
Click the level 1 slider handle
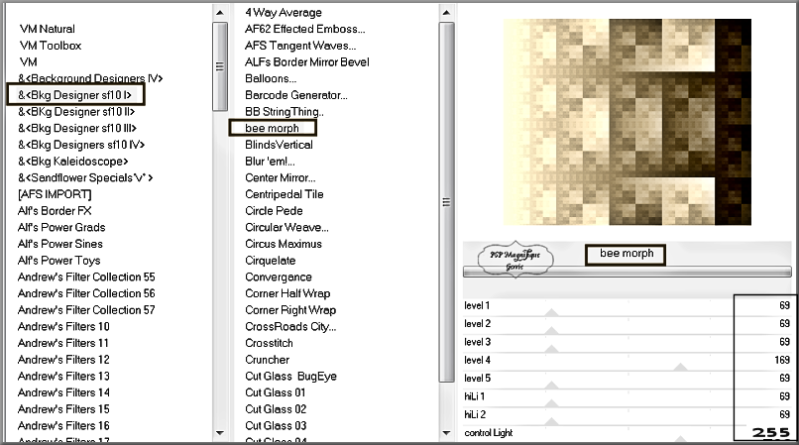(551, 312)
